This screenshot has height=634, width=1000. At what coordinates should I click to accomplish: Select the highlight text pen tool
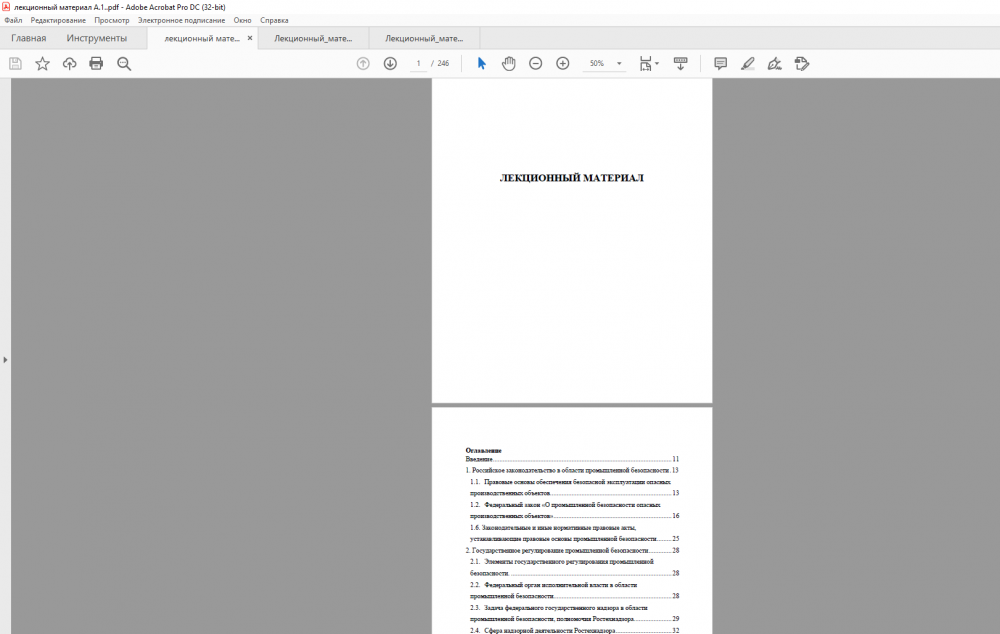(x=747, y=64)
